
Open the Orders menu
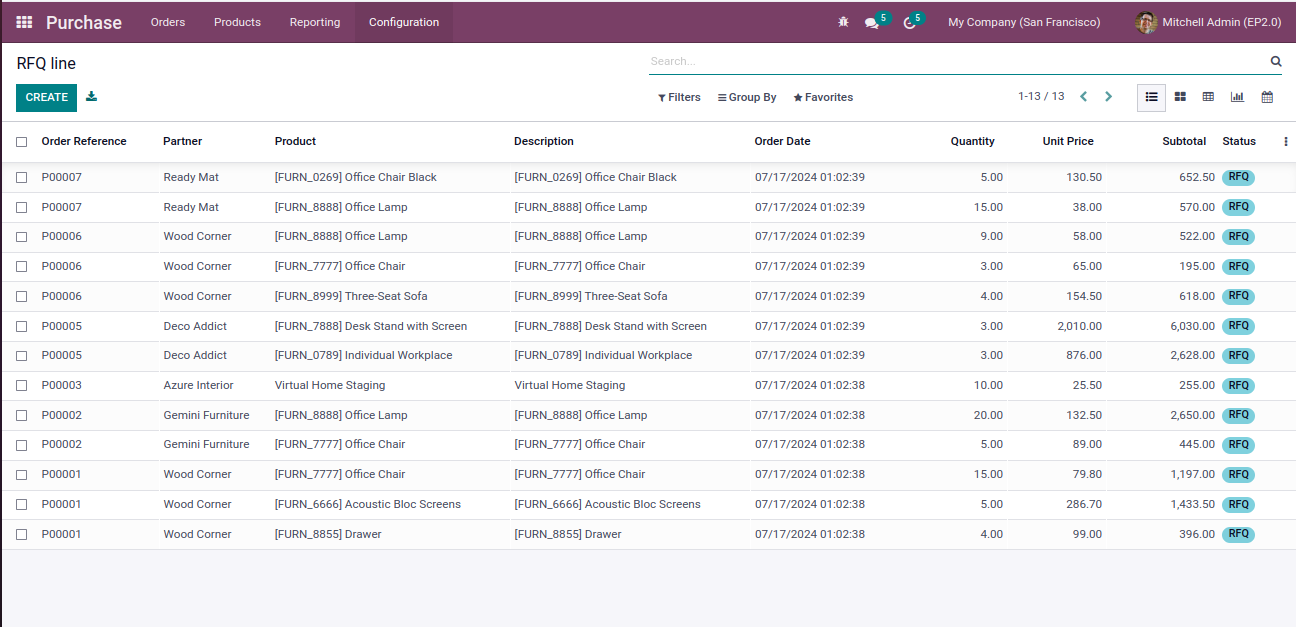168,22
